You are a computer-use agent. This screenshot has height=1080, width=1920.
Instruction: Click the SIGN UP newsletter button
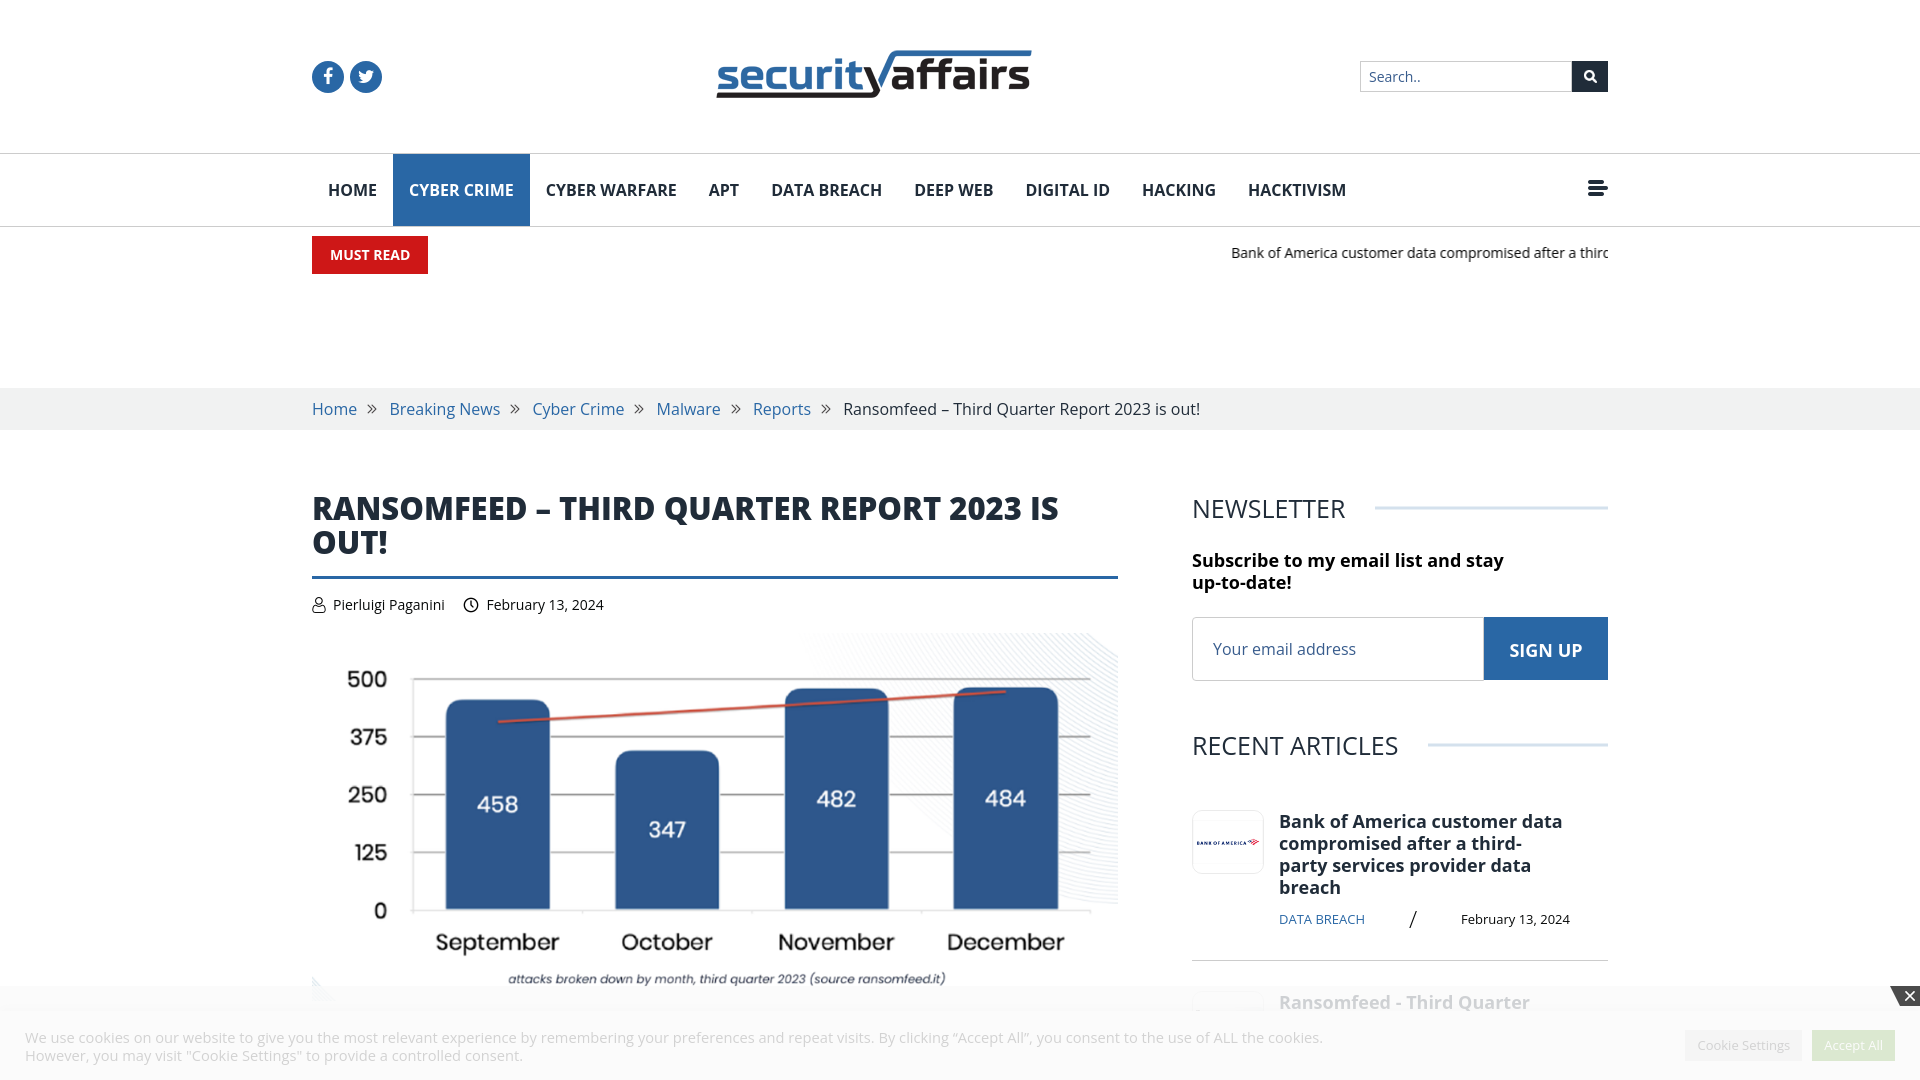click(x=1545, y=647)
